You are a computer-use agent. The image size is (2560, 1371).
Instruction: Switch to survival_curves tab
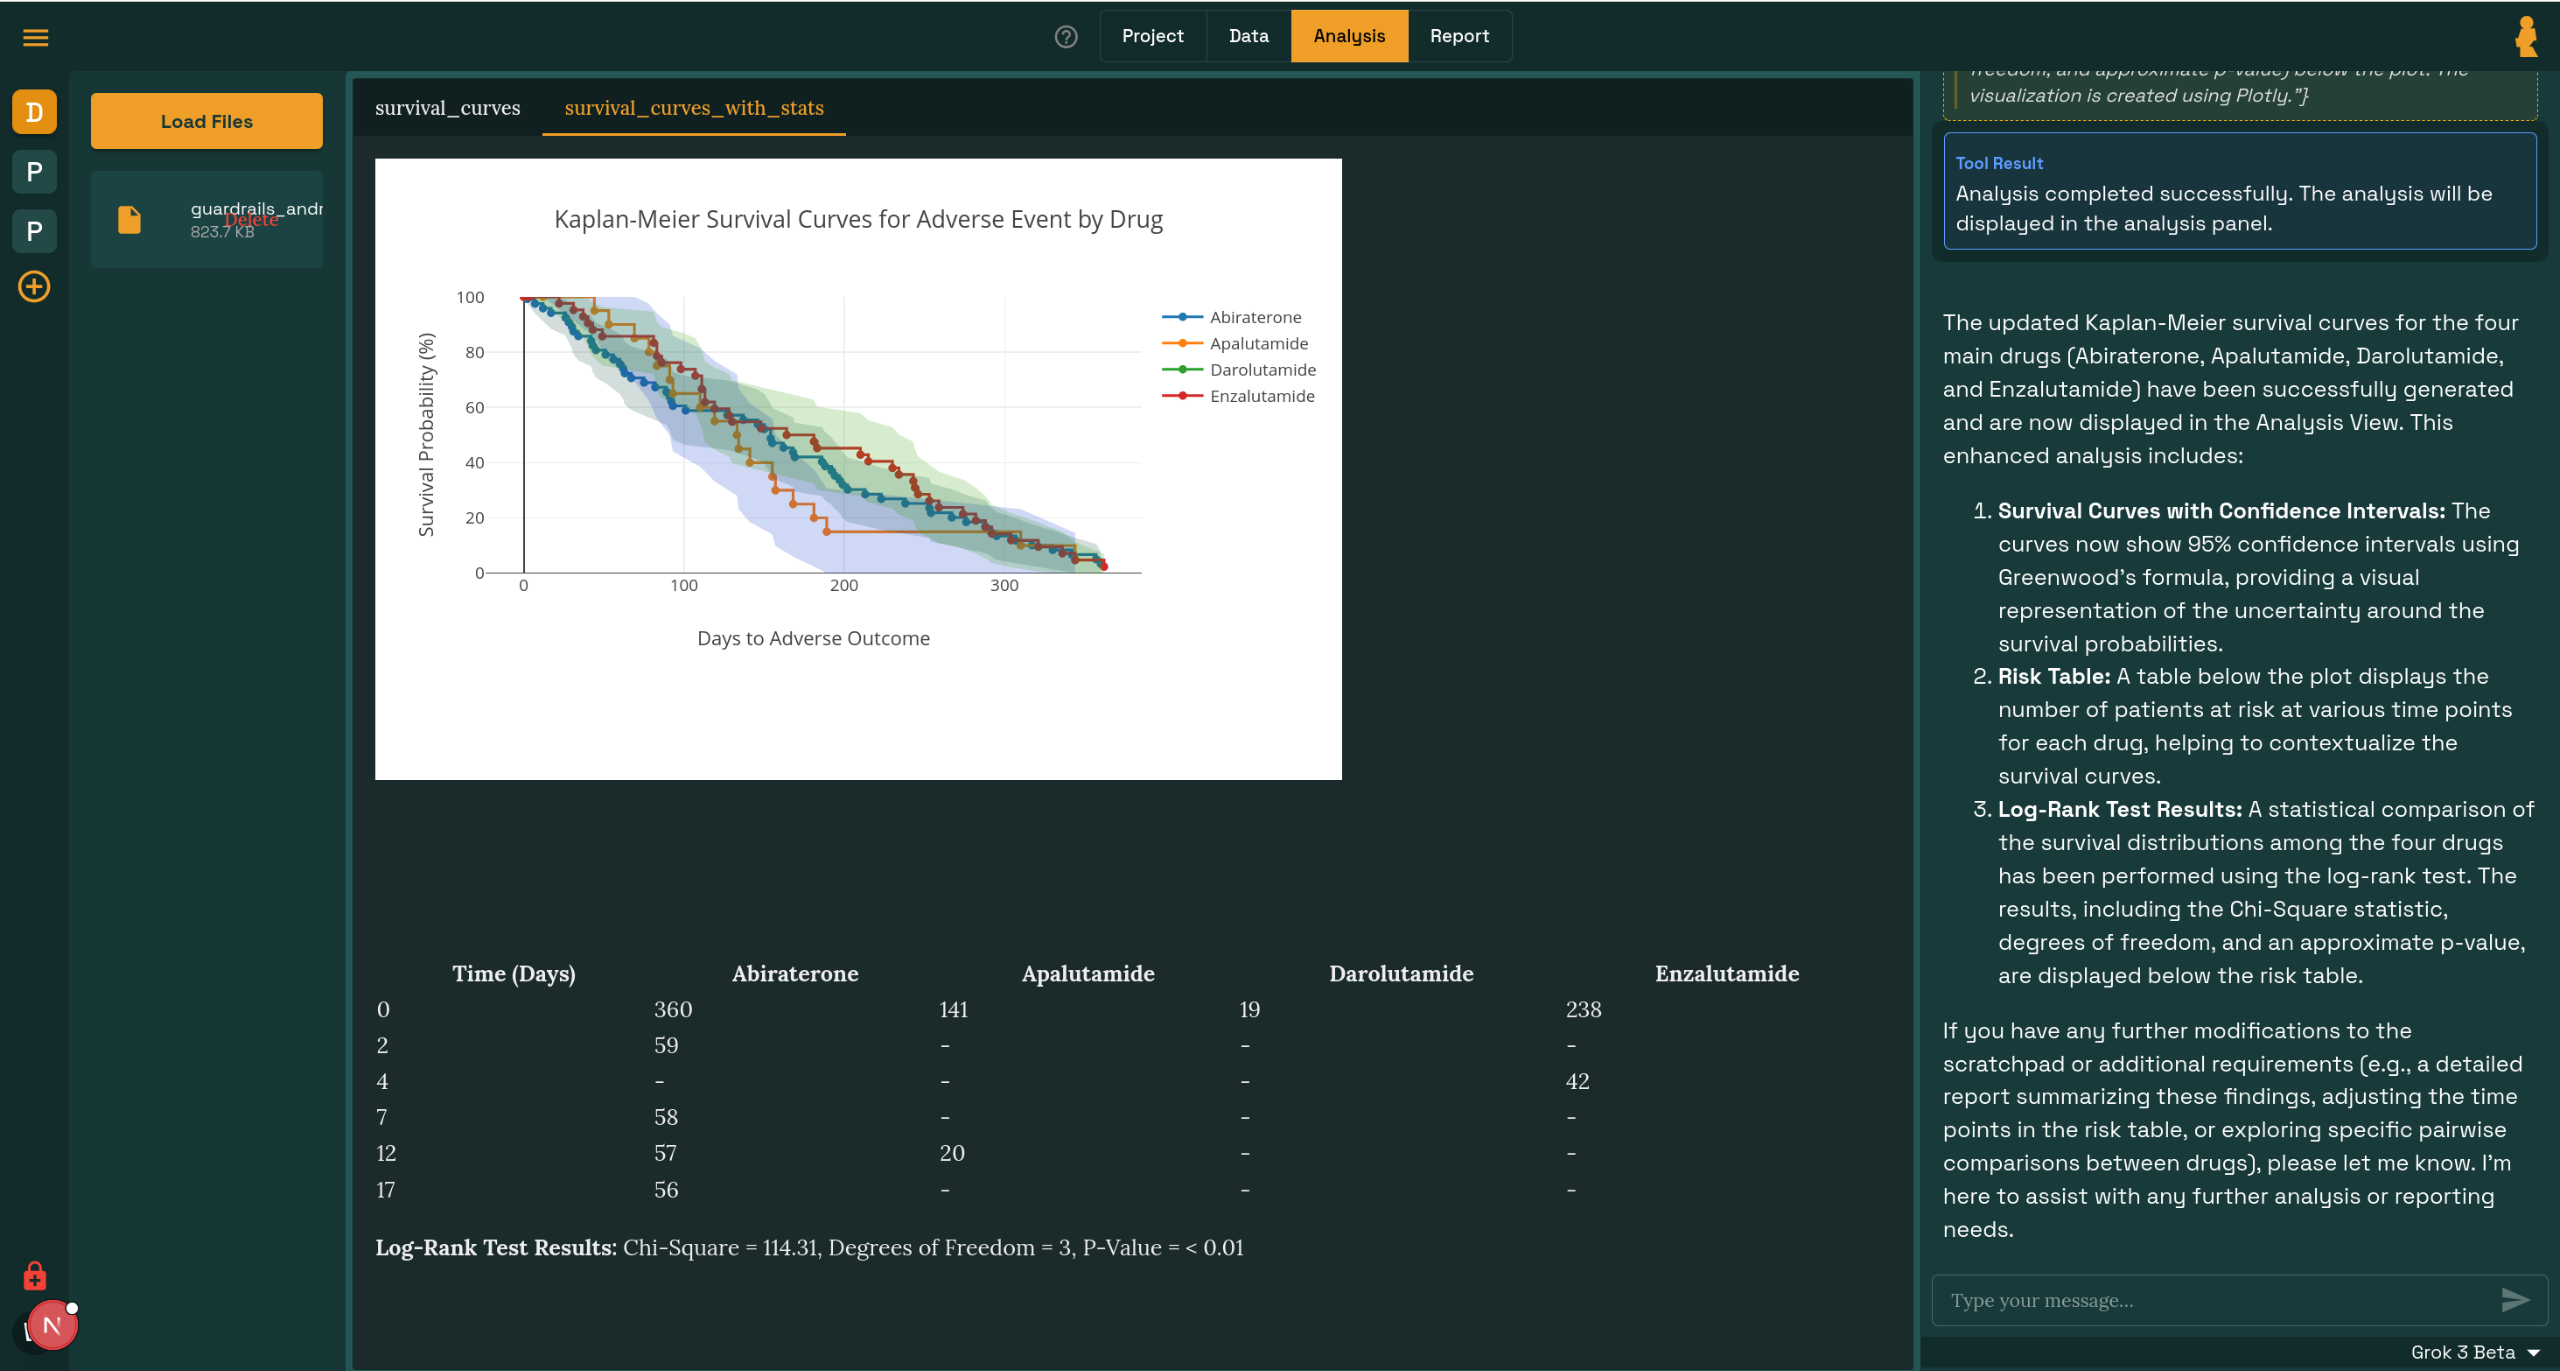tap(447, 108)
